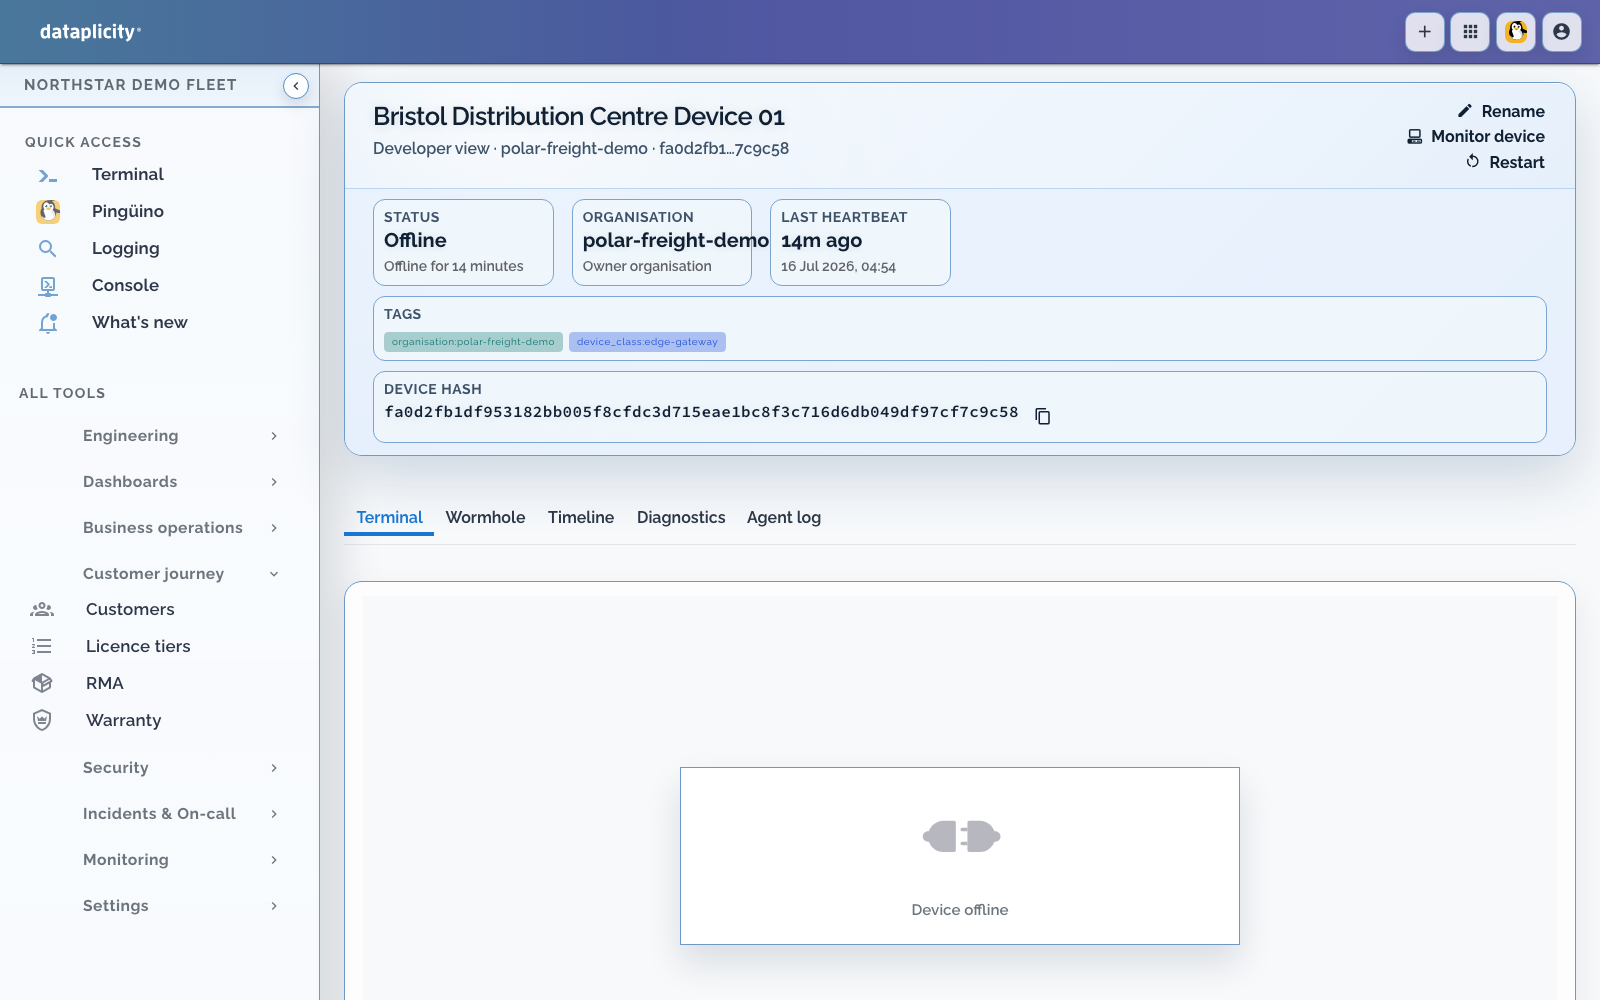Image resolution: width=1600 pixels, height=1000 pixels.
Task: Expand the Business operations section chevron
Action: tap(274, 528)
